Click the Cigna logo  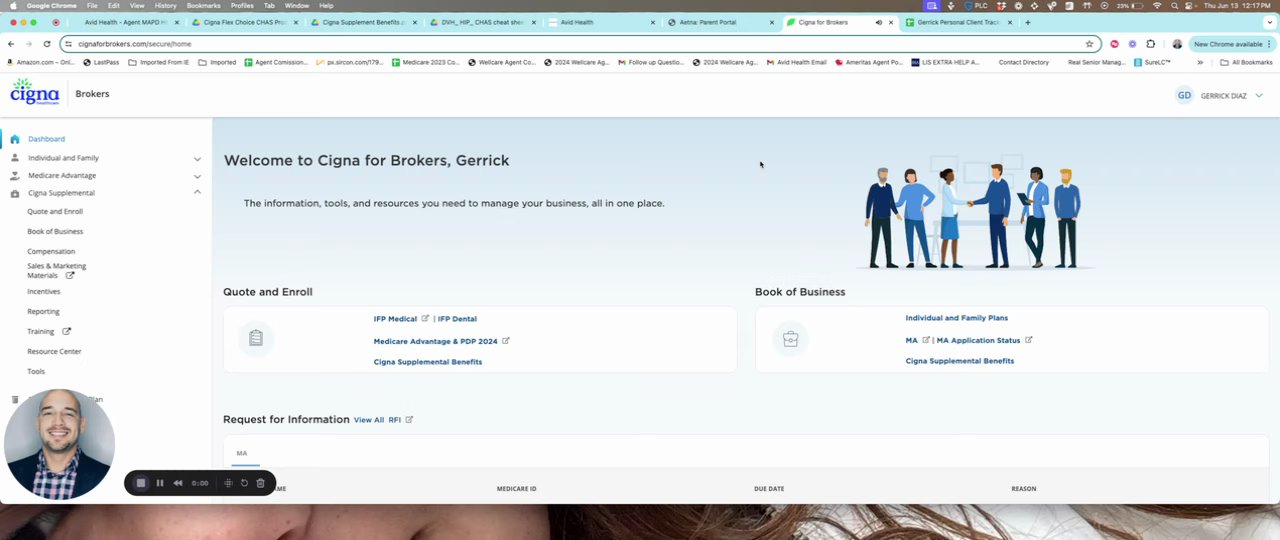point(35,92)
